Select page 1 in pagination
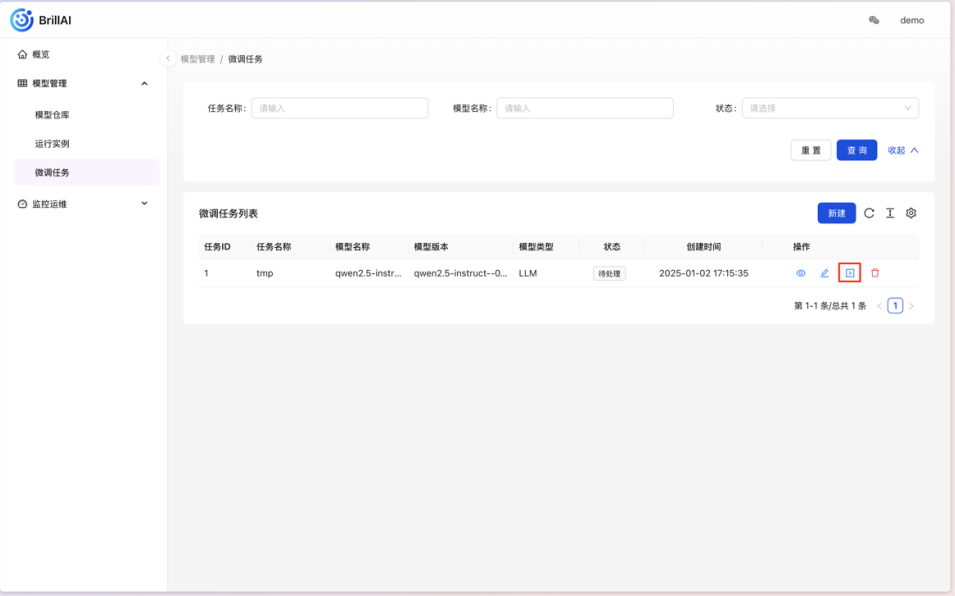The height and width of the screenshot is (596, 955). click(x=895, y=306)
